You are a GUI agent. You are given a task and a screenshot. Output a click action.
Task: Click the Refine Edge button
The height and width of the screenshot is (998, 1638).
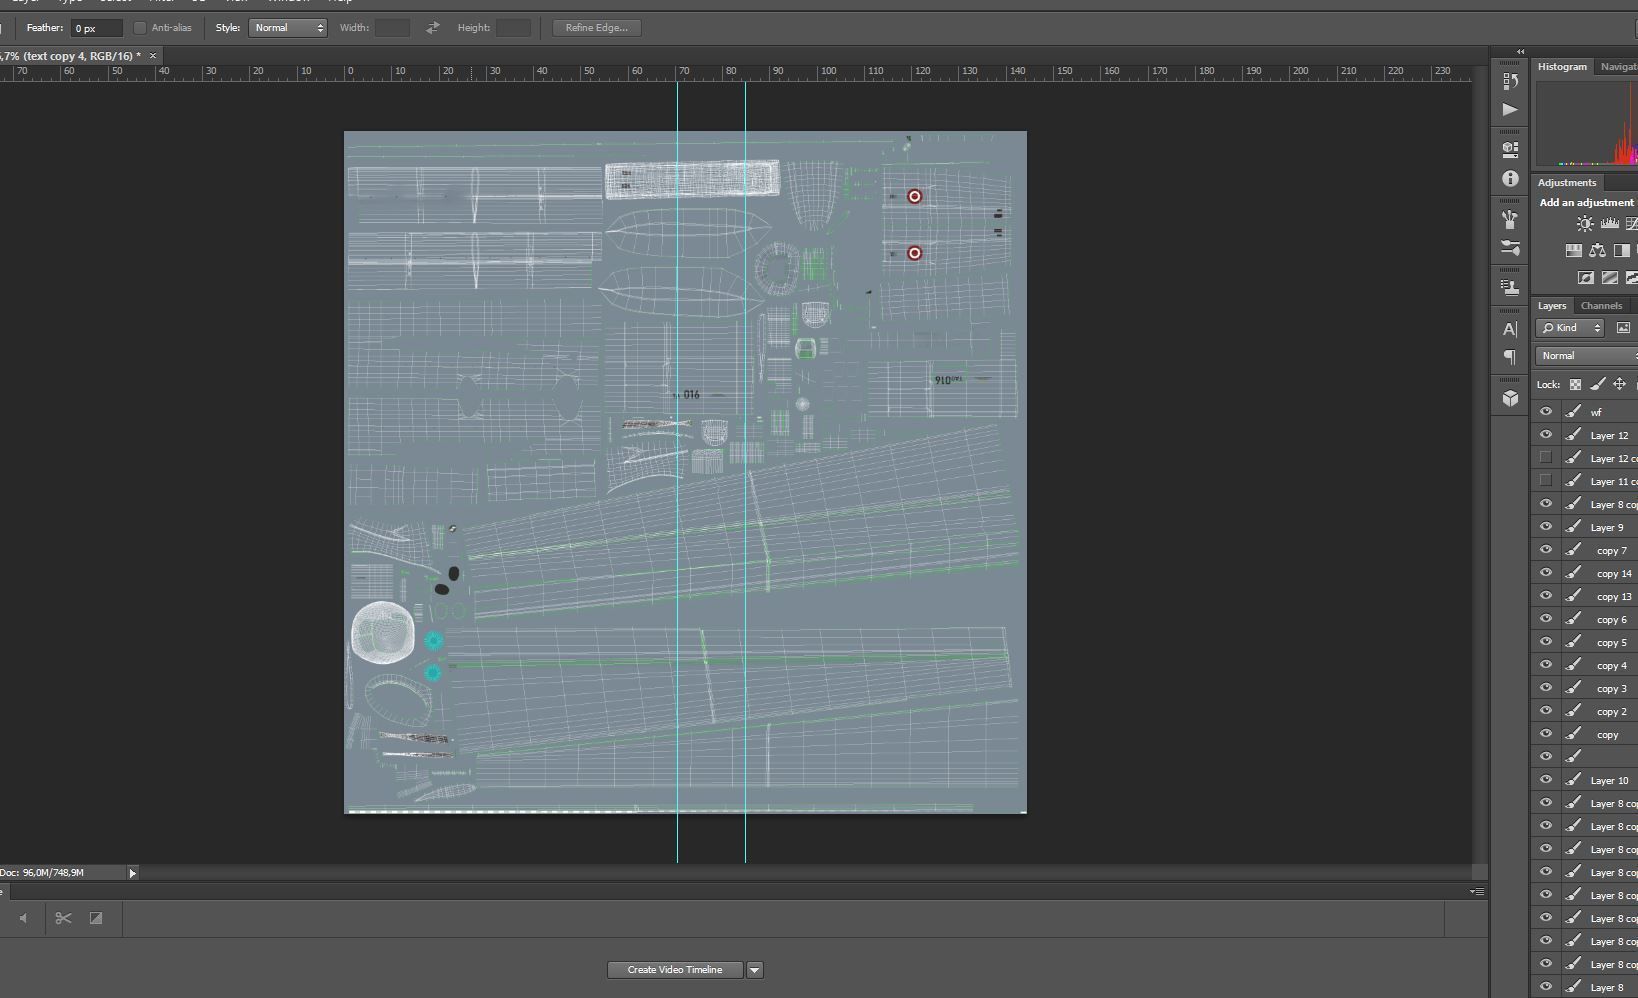597,28
